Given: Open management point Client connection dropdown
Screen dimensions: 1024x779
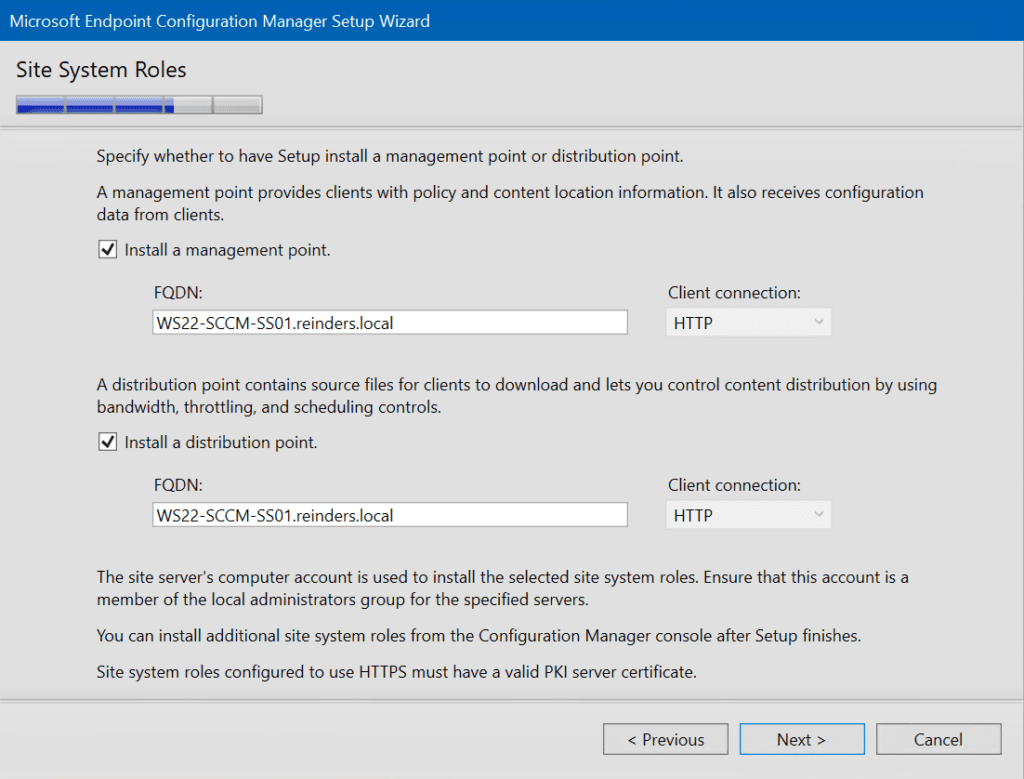Looking at the screenshot, I should (748, 323).
